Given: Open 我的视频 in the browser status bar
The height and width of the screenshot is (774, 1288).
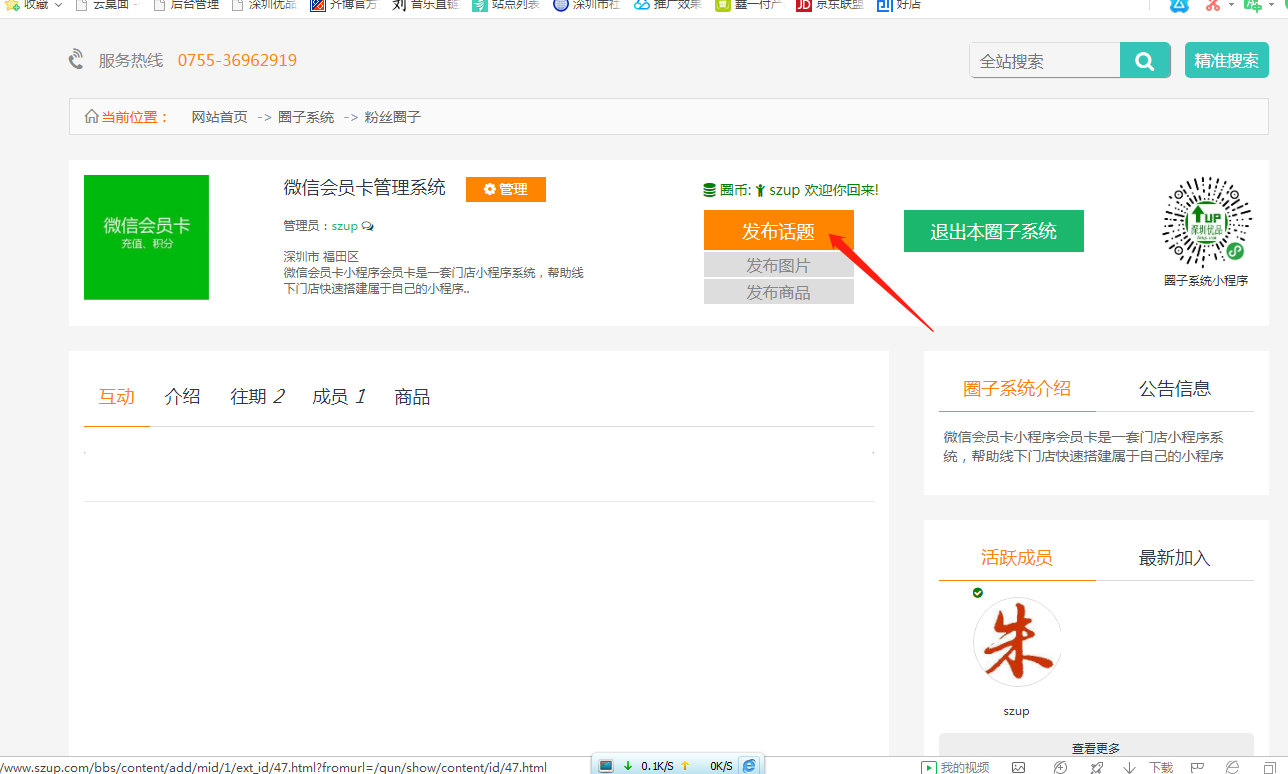Looking at the screenshot, I should tap(955, 767).
